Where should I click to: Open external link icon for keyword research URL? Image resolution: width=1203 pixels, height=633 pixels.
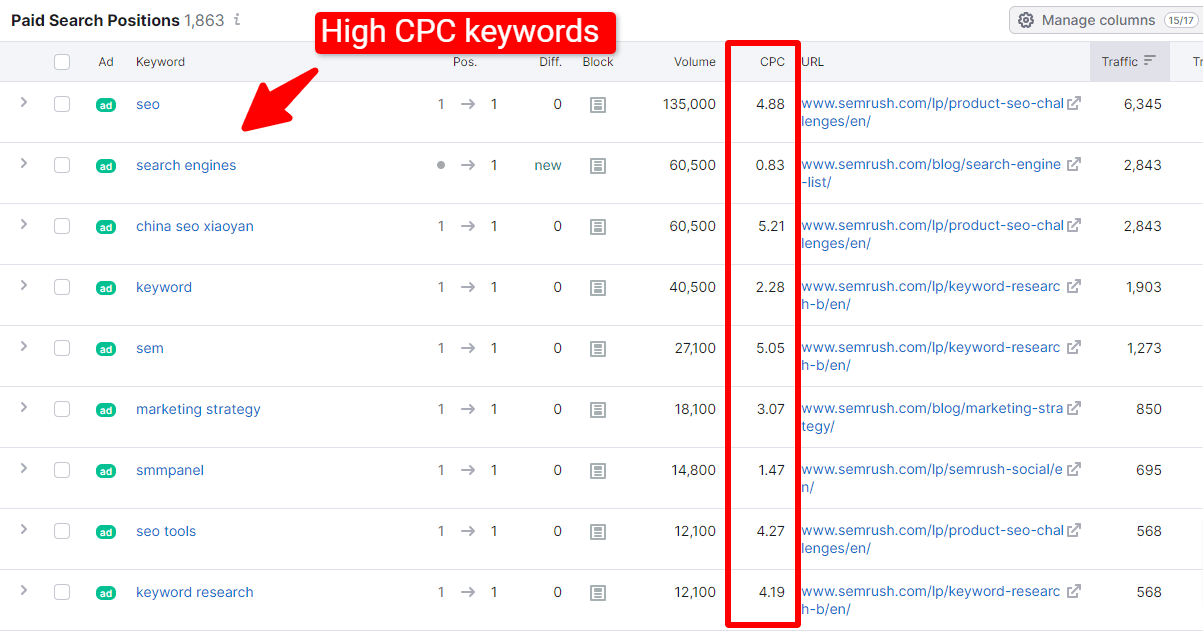[1074, 591]
